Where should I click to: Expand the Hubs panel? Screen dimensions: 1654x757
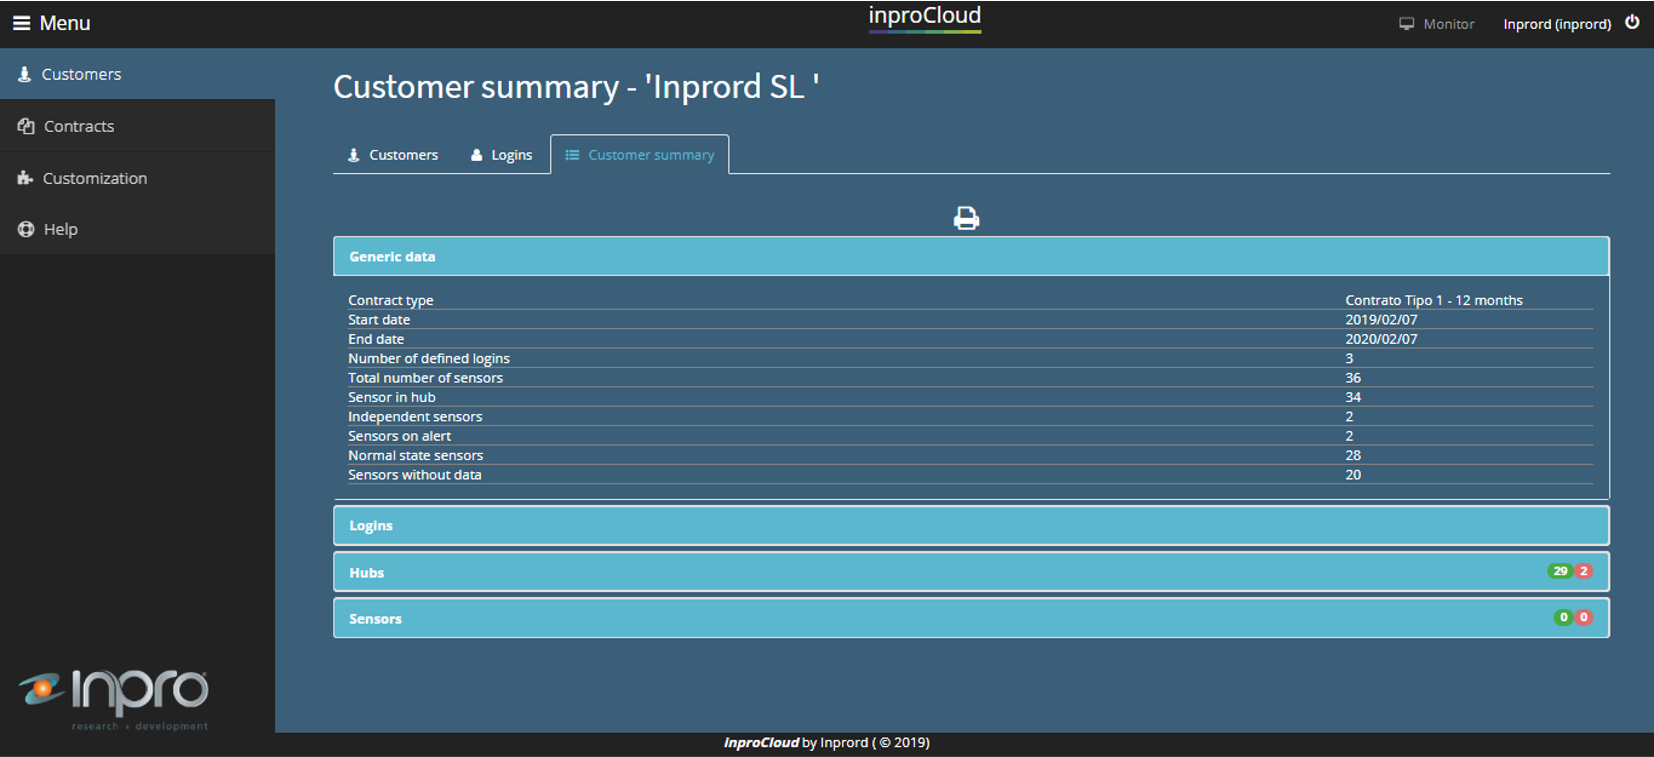(971, 572)
